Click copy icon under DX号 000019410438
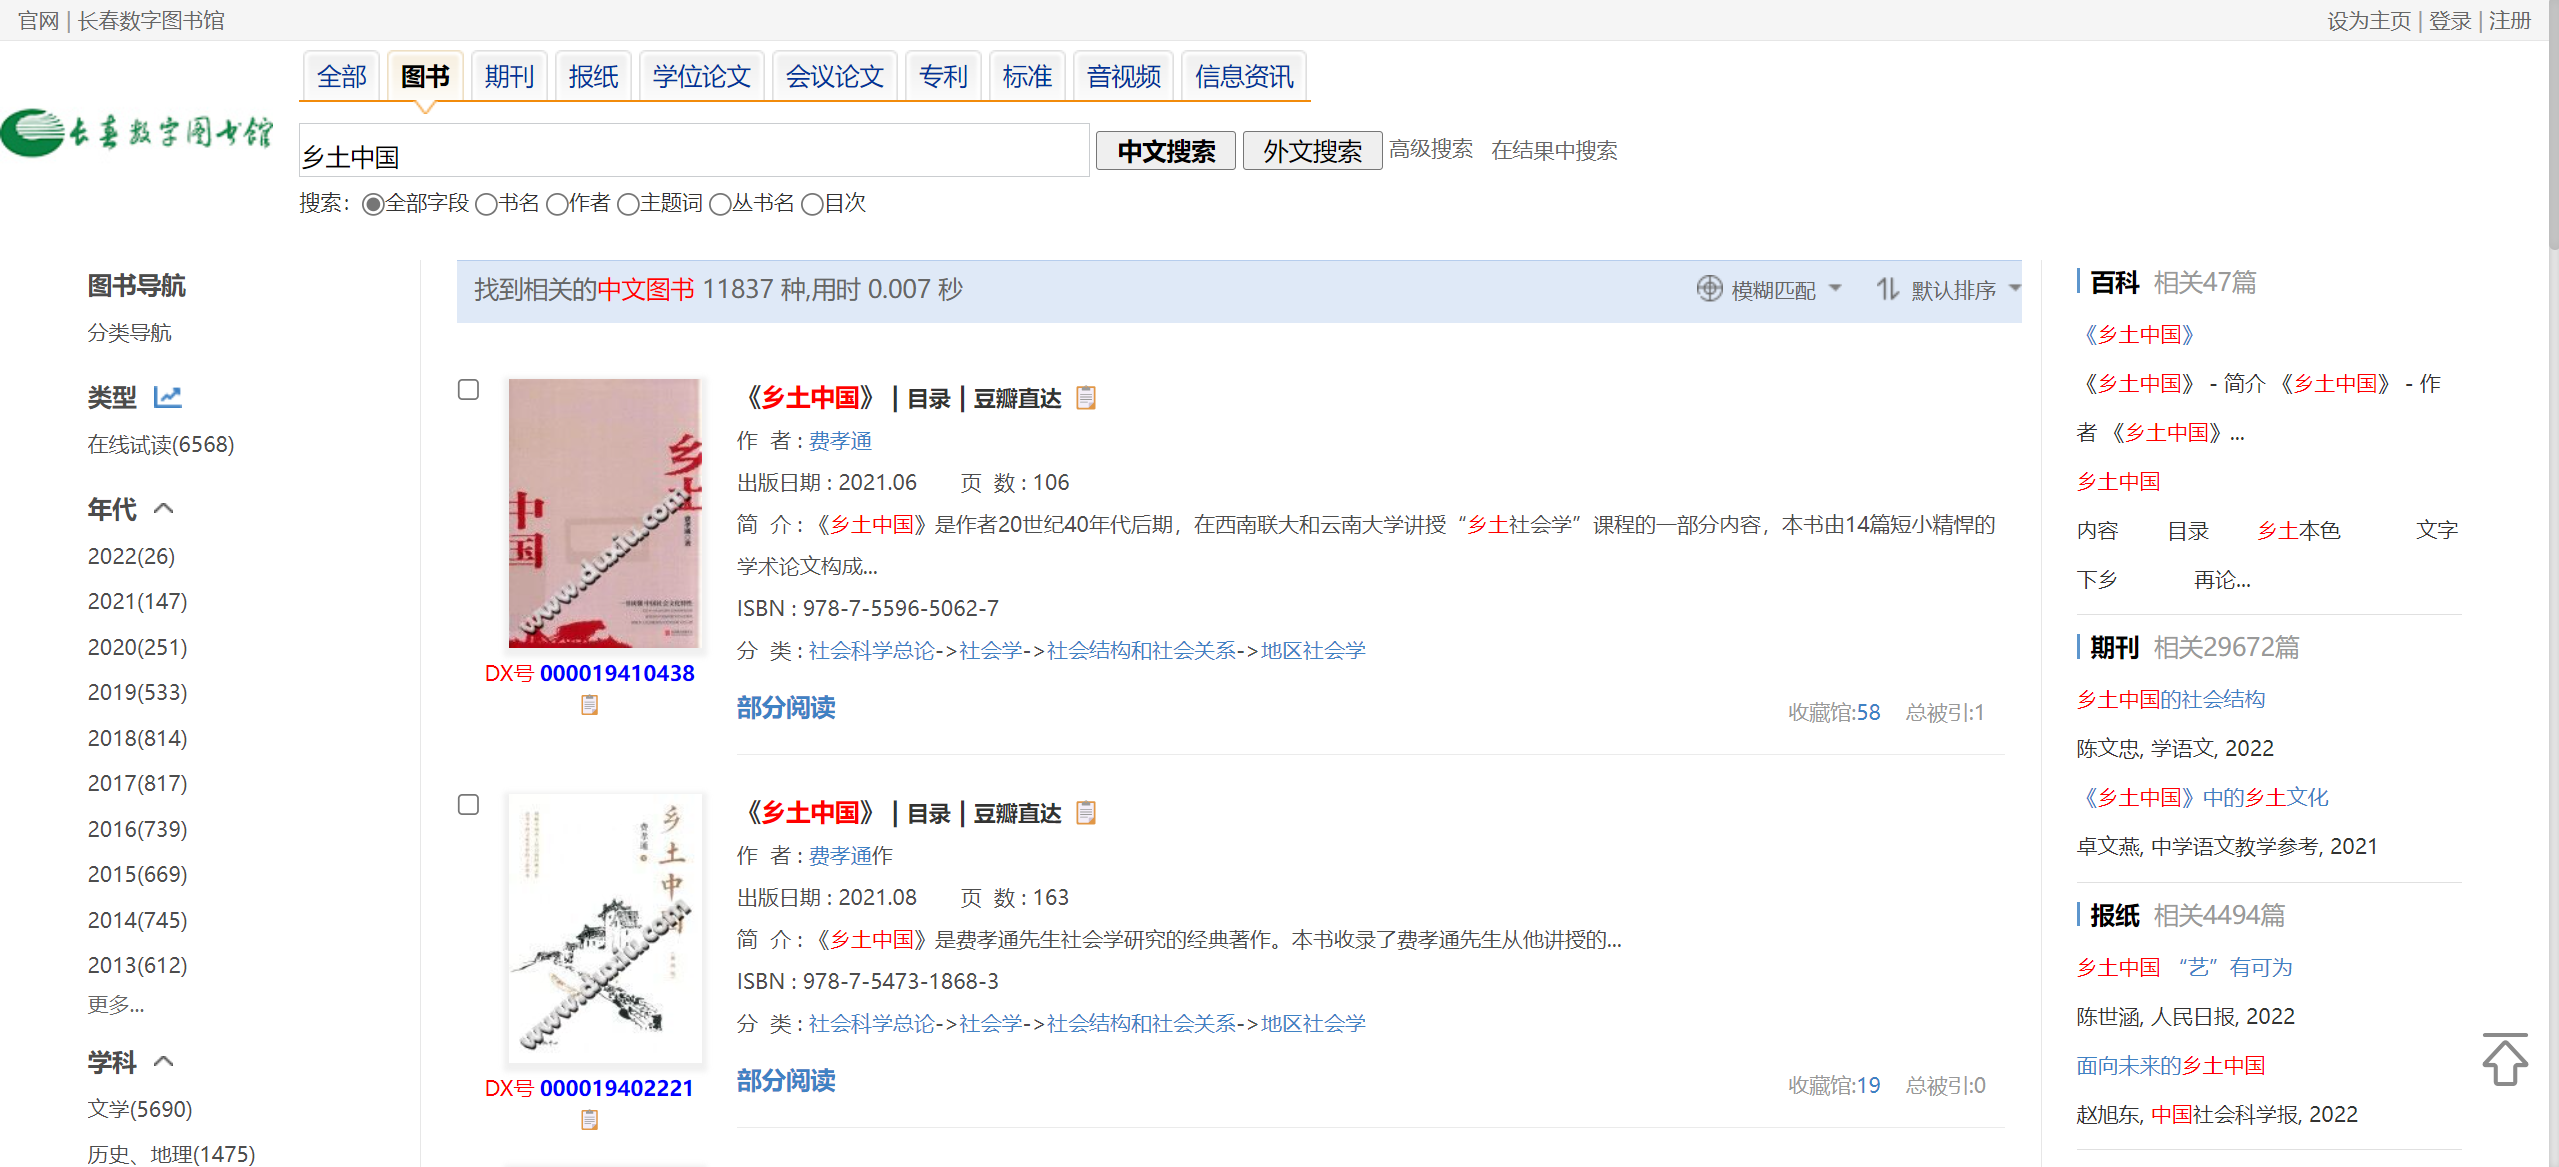Image resolution: width=2559 pixels, height=1167 pixels. click(589, 705)
